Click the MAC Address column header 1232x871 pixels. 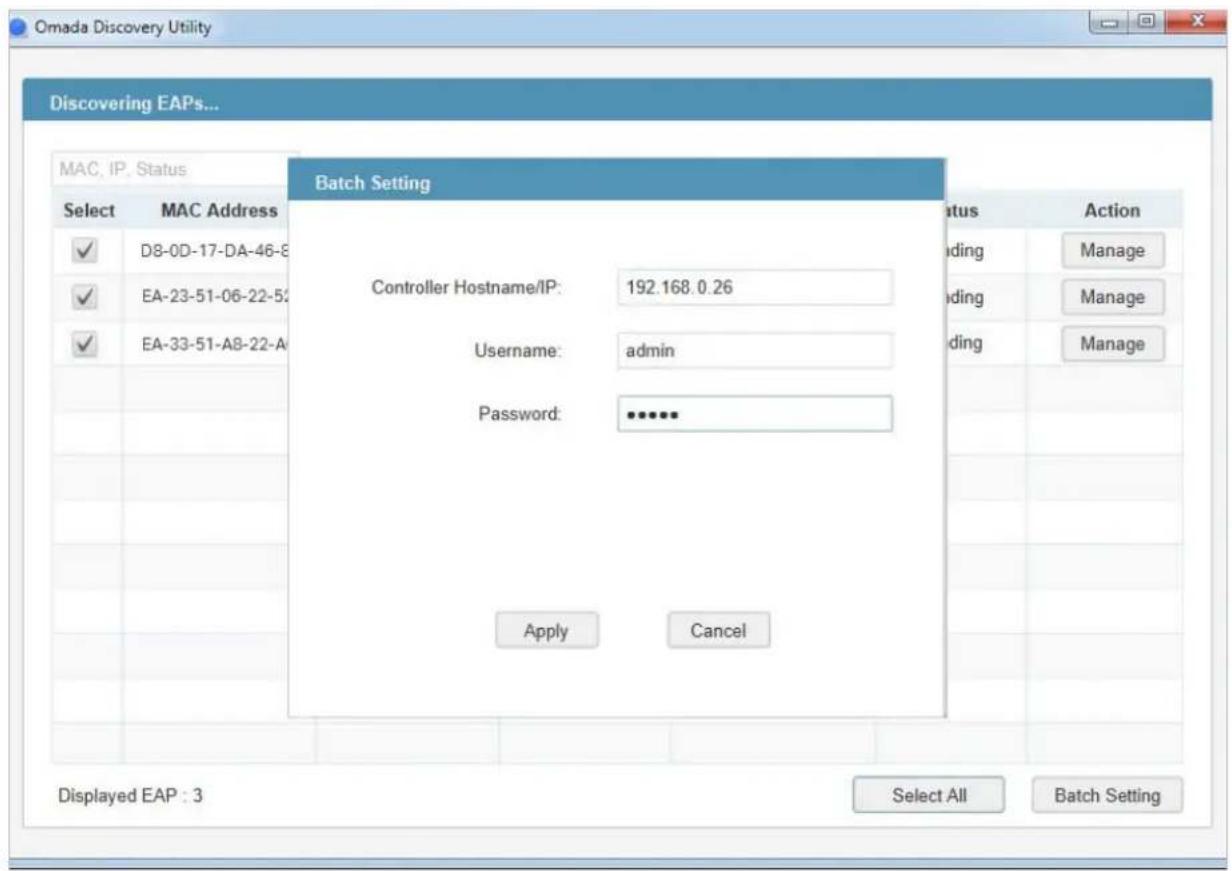(x=219, y=211)
